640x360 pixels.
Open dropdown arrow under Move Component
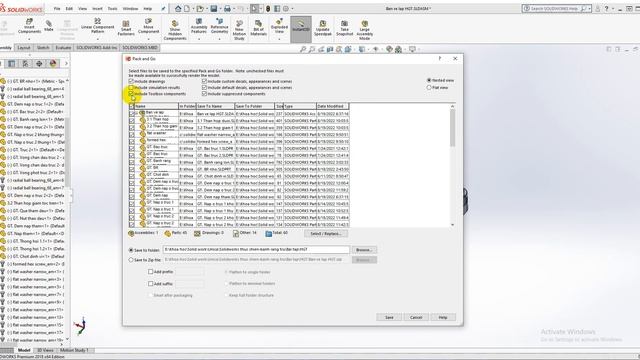tap(149, 39)
